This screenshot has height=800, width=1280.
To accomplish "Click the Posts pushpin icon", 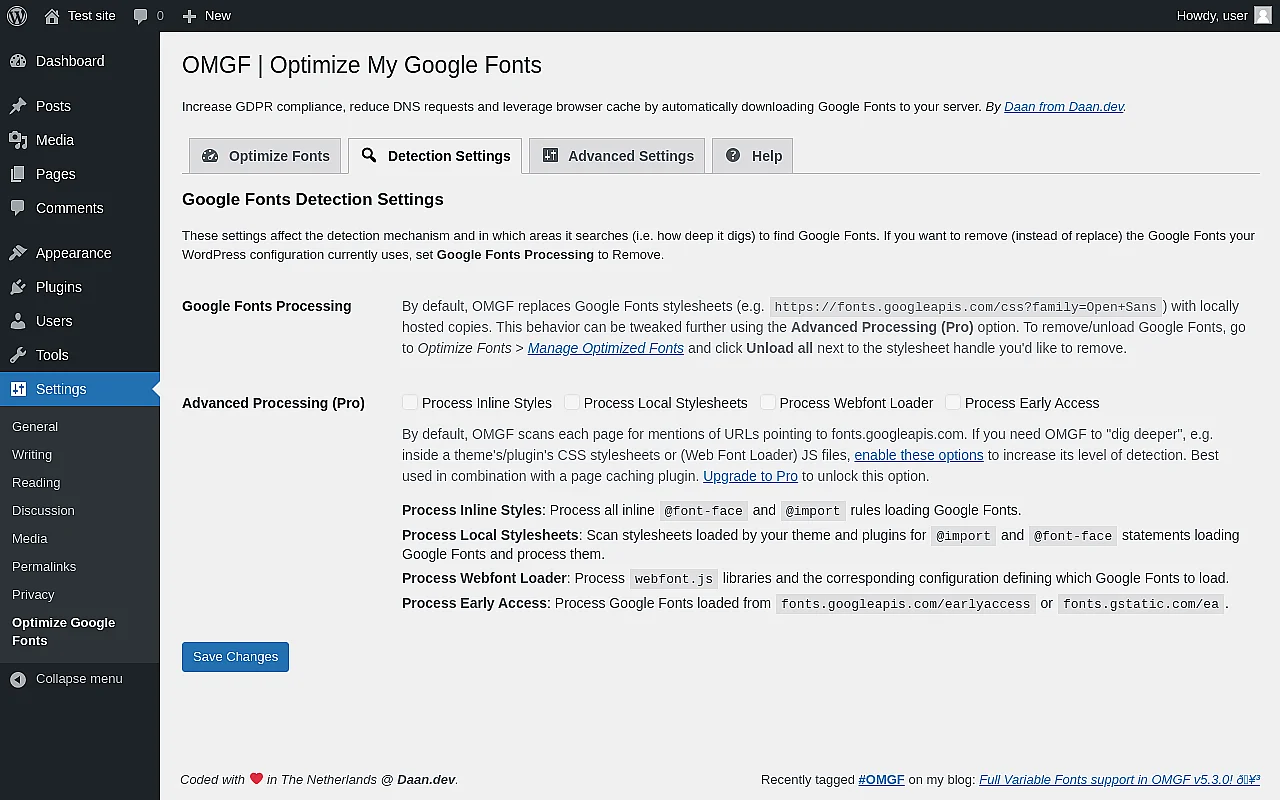I will (x=18, y=106).
